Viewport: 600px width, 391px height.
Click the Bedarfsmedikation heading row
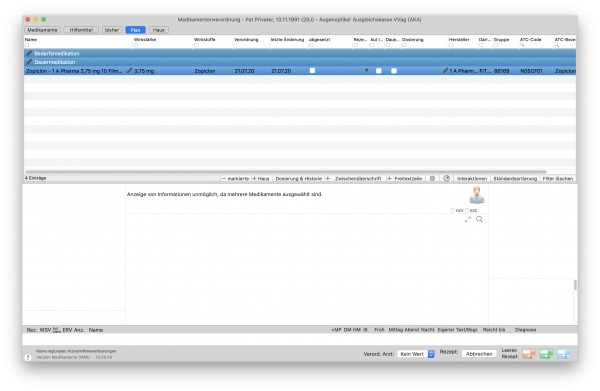(x=300, y=53)
